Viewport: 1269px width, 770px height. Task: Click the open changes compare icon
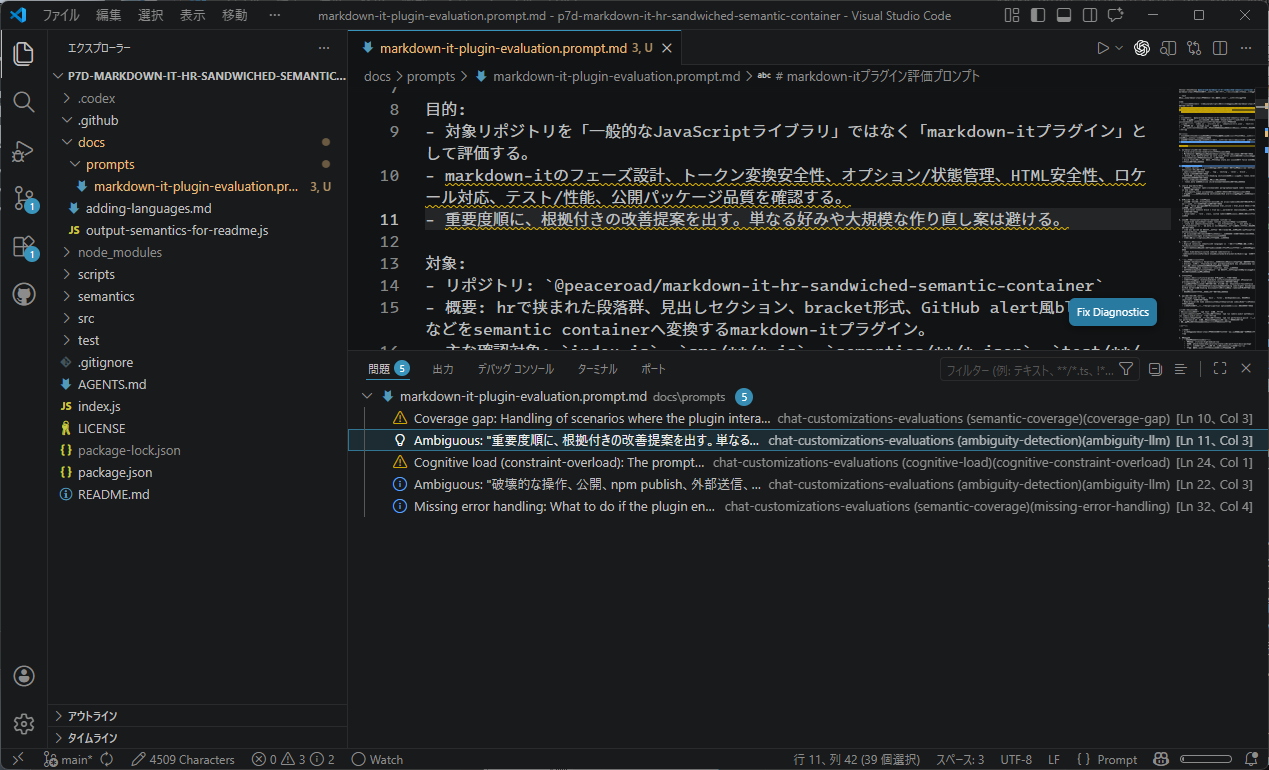click(1194, 48)
